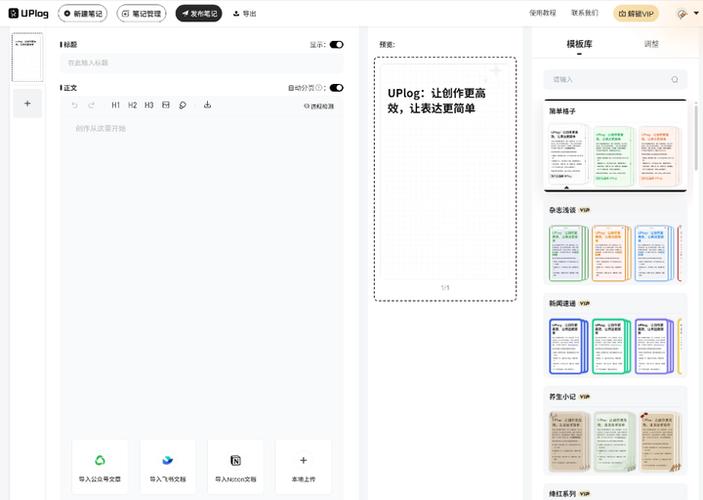Select the orange 简单格子 template
Screen dimensions: 703x500
click(658, 156)
